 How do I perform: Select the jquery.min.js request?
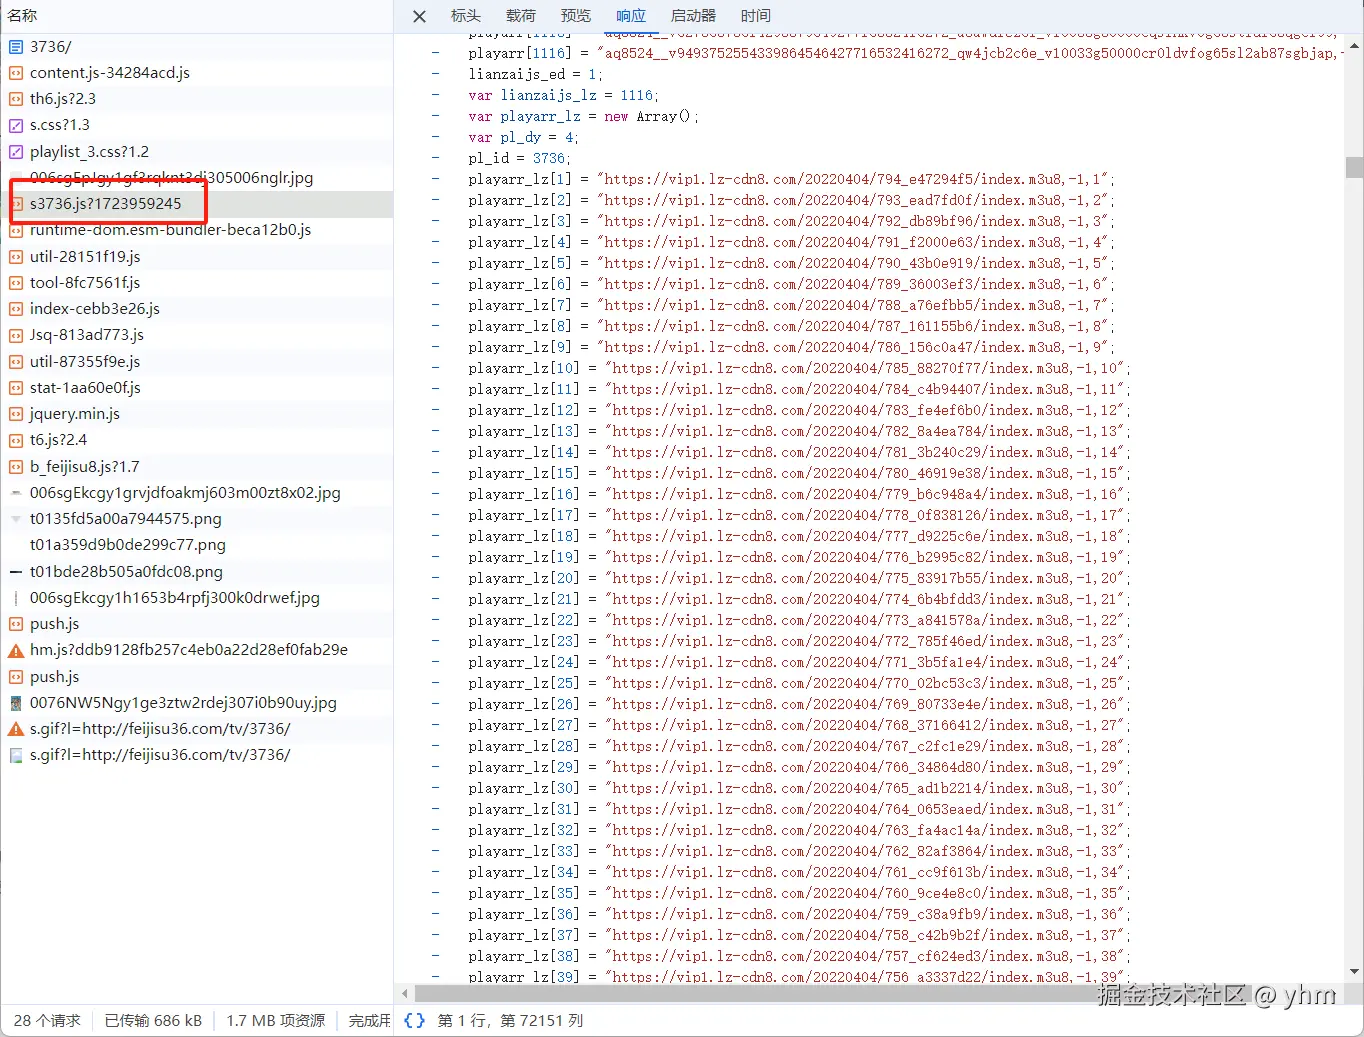tap(197, 414)
